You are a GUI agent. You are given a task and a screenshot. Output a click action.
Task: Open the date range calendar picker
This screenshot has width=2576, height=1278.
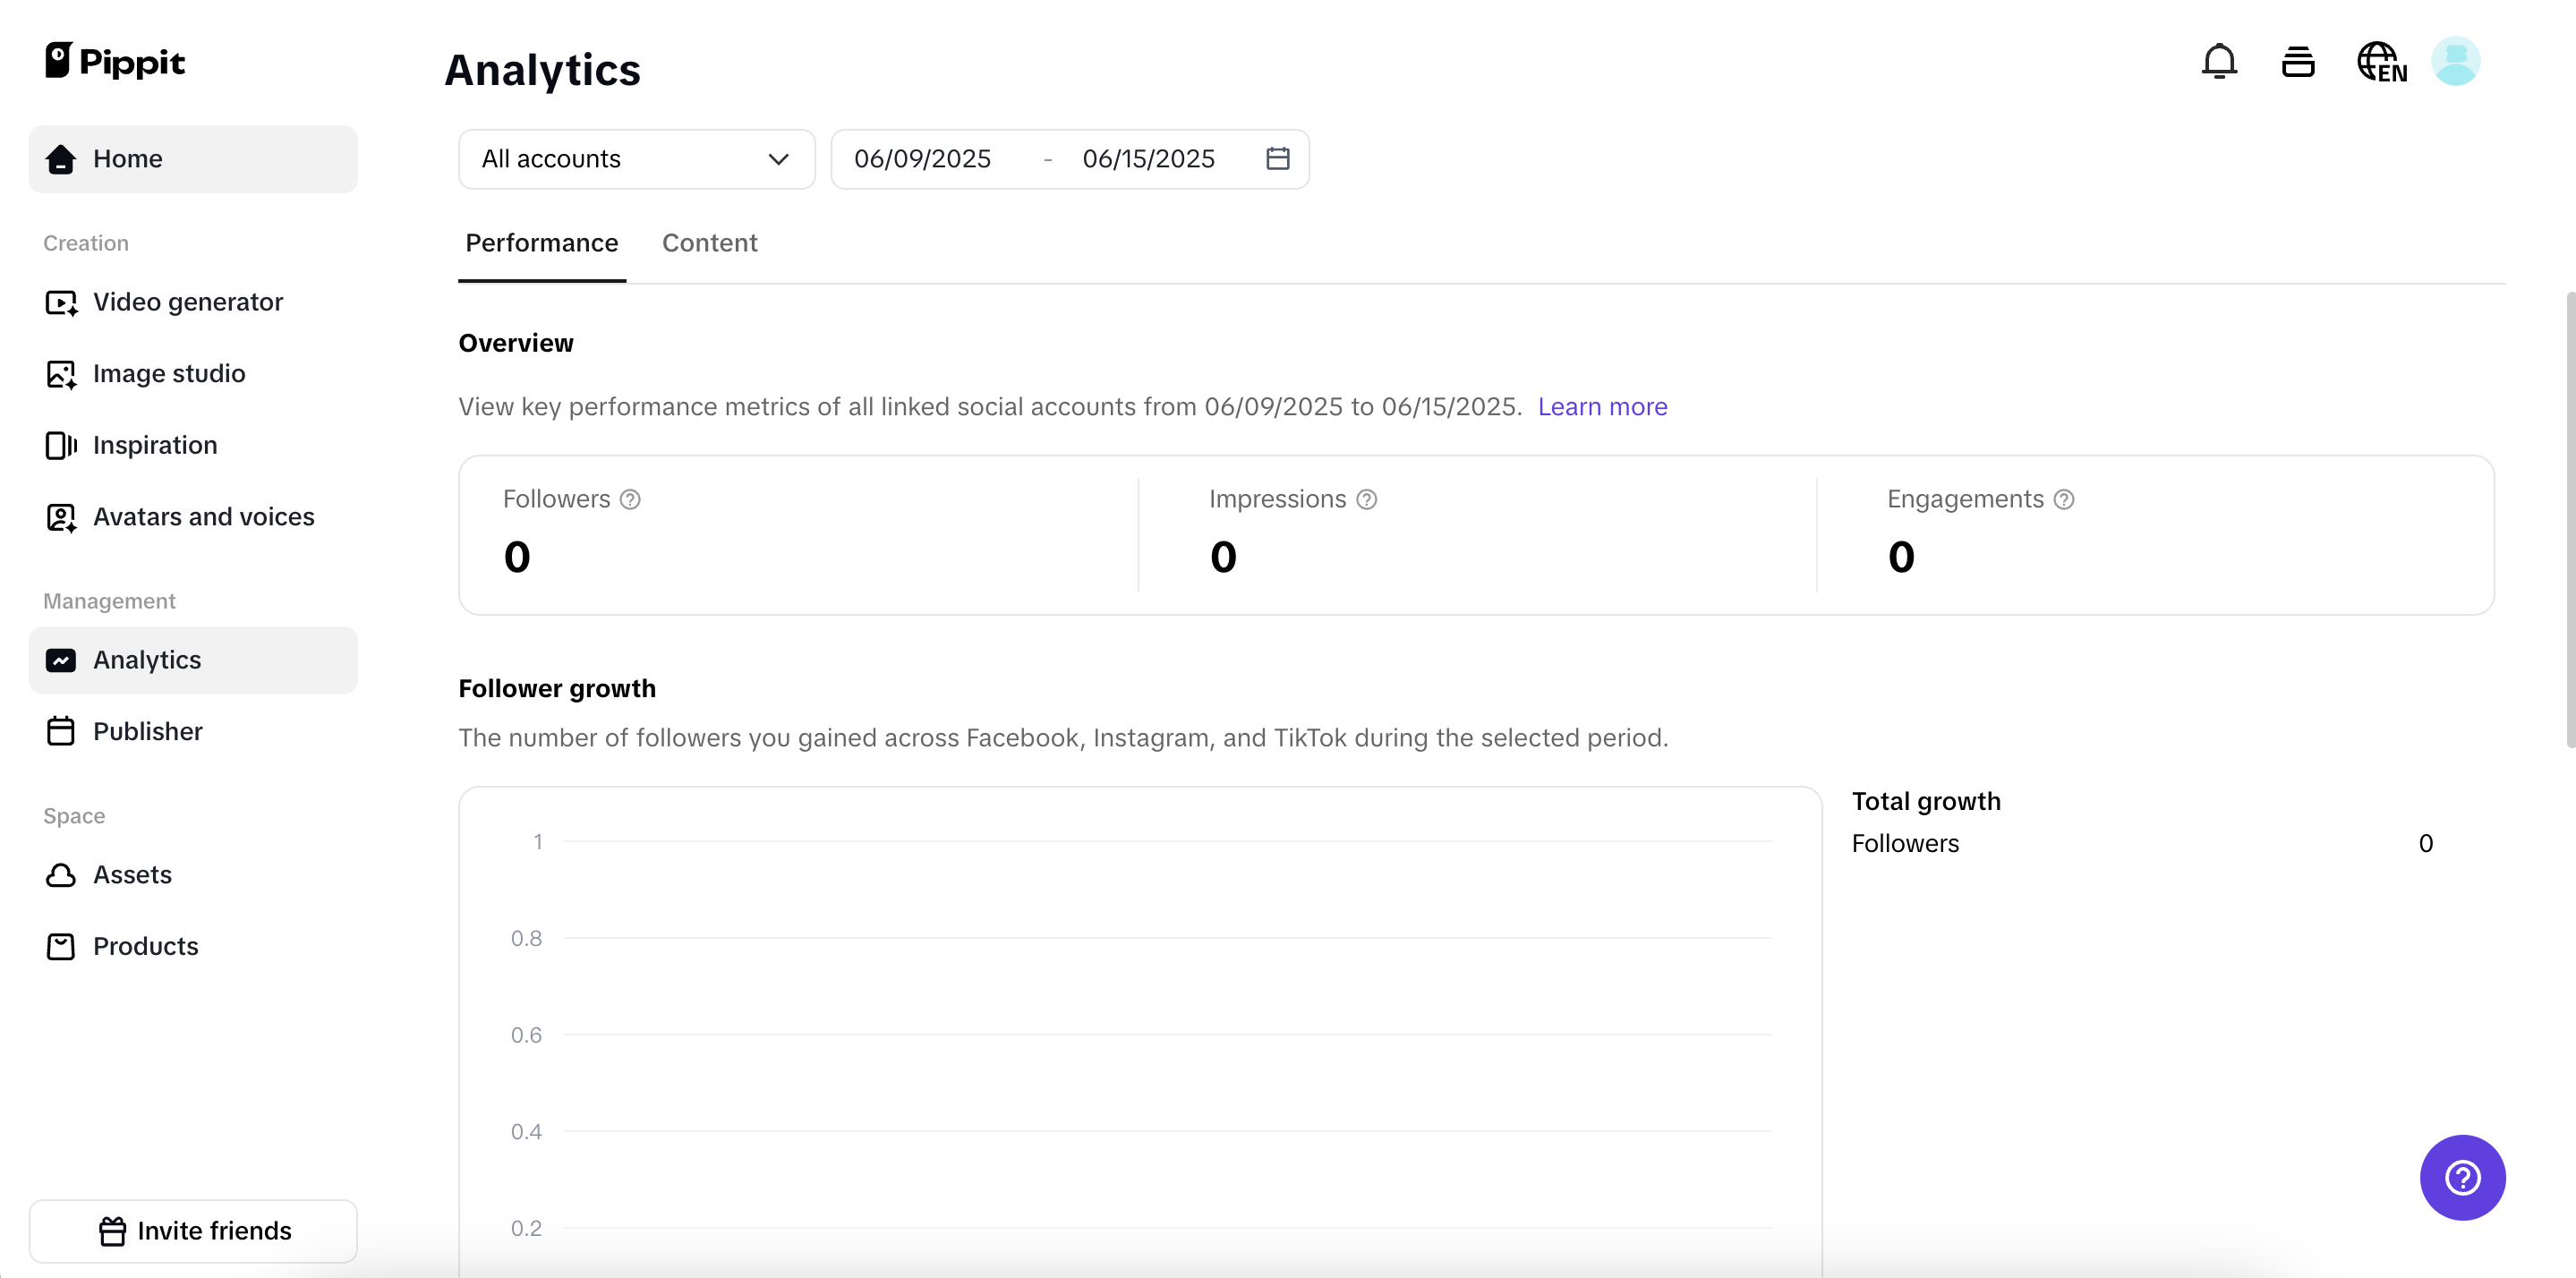1277,158
